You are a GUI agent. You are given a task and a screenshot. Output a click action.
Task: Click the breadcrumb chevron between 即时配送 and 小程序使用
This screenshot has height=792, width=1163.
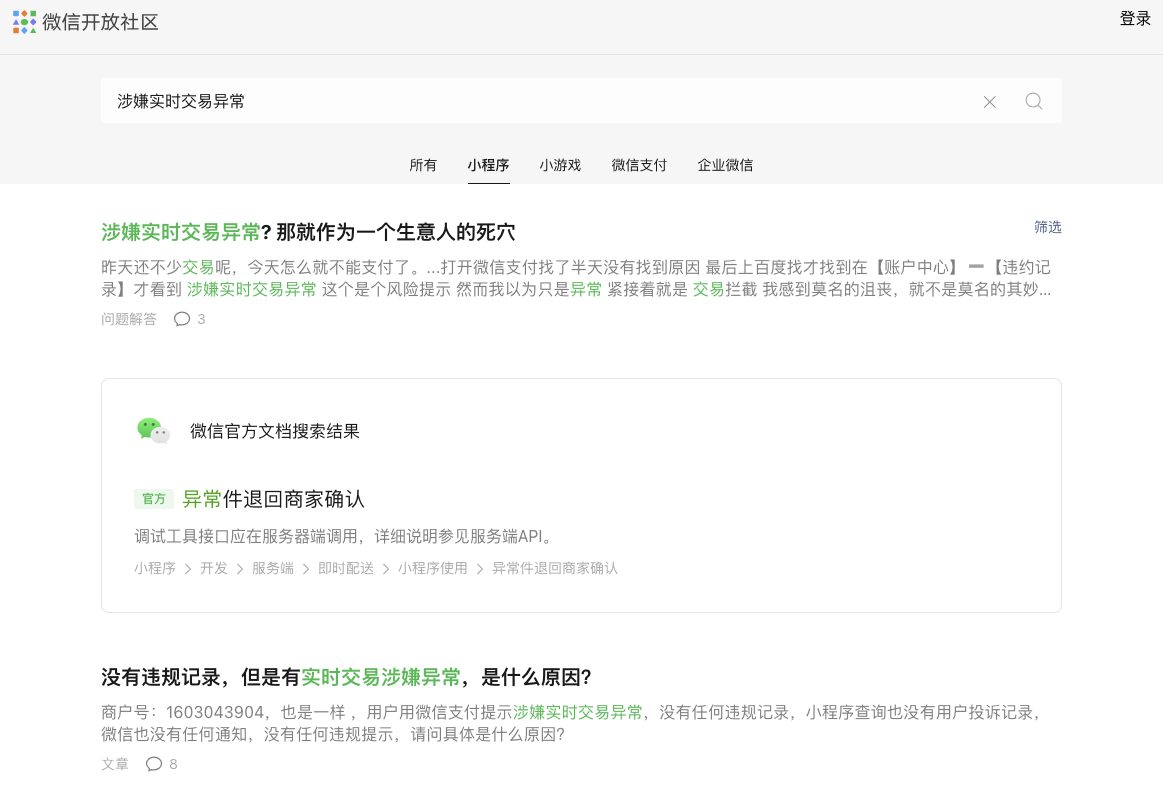tap(386, 569)
